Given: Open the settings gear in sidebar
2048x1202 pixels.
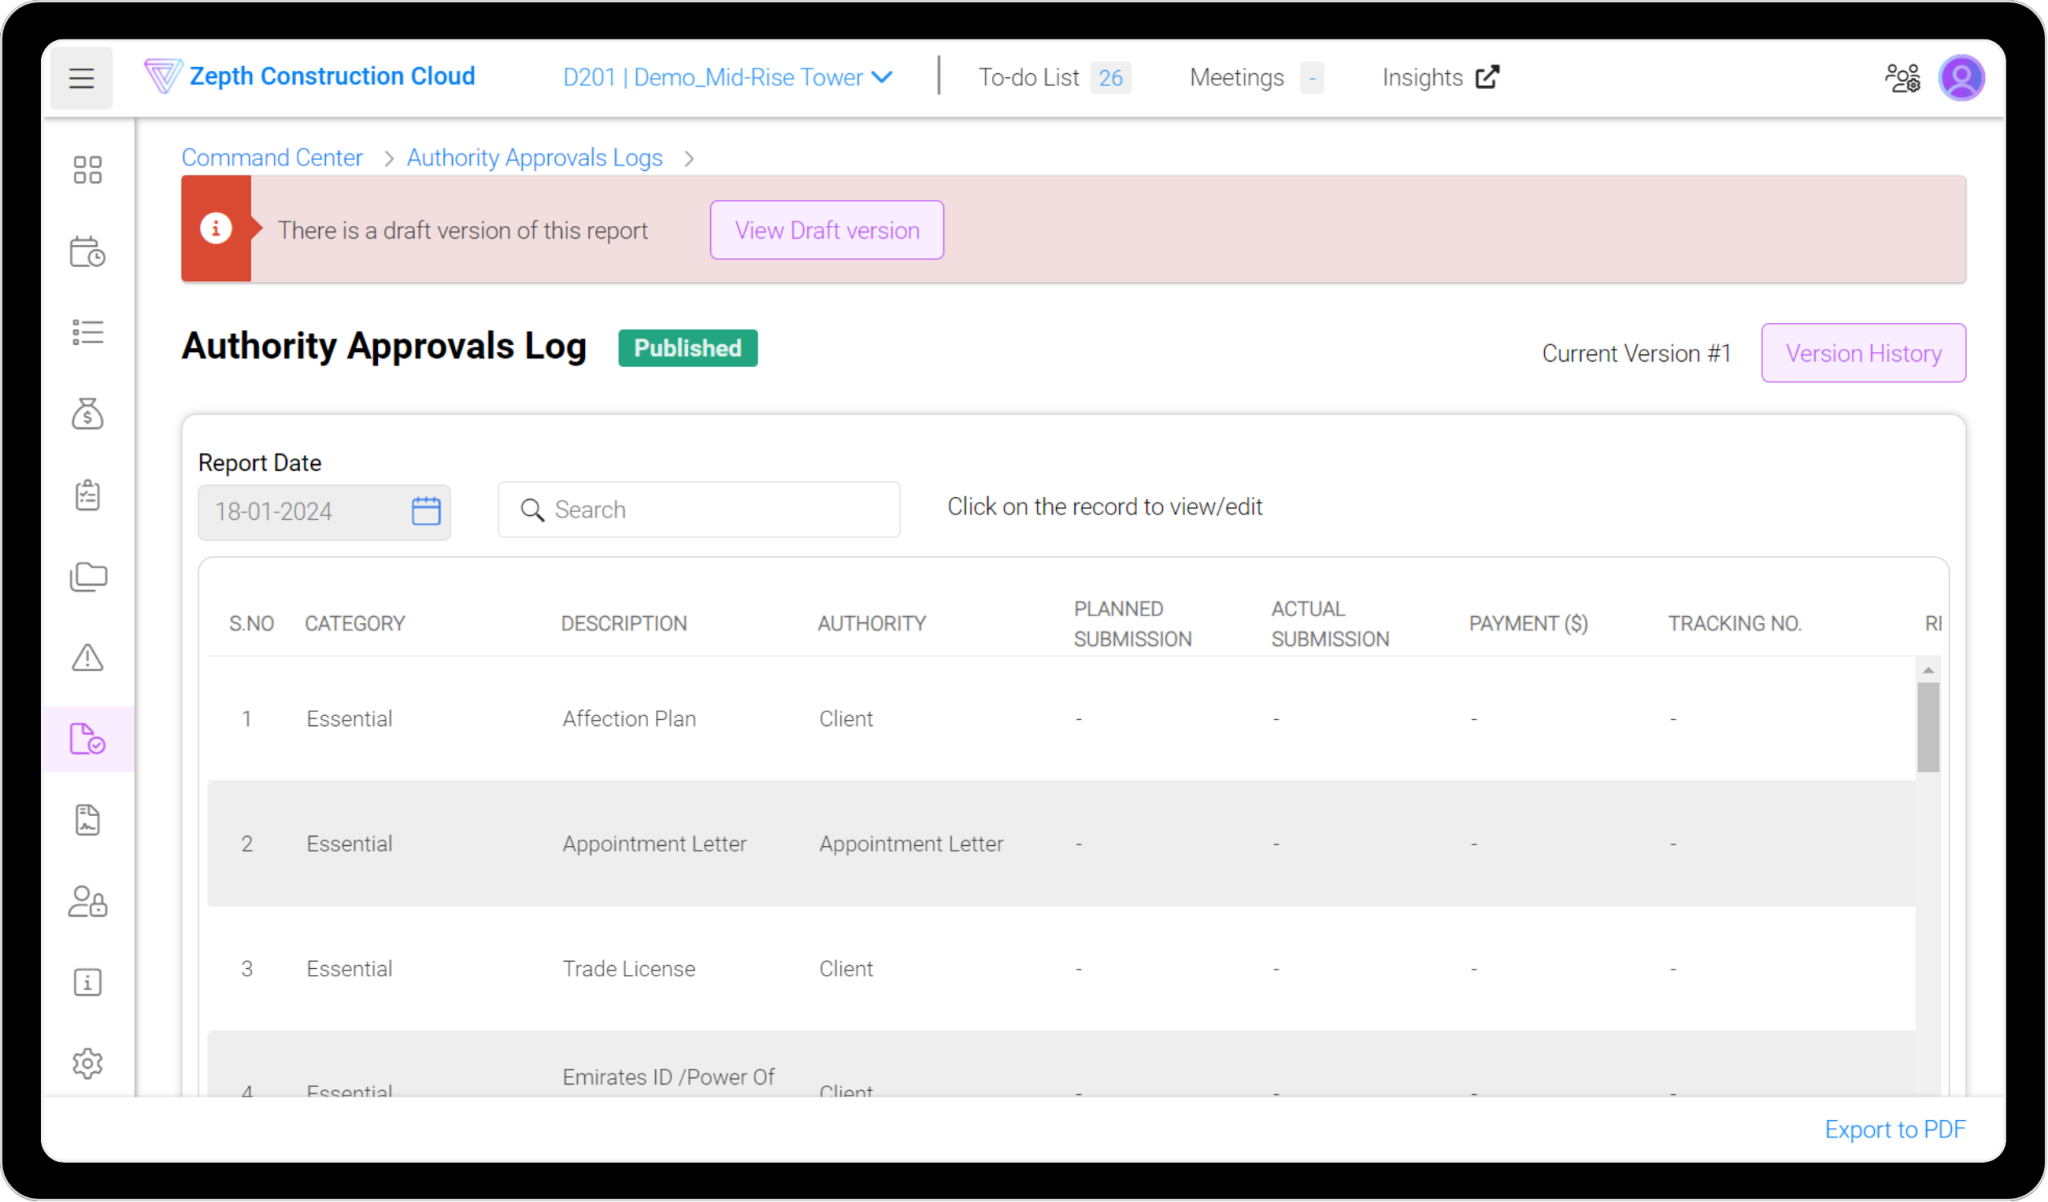Looking at the screenshot, I should pyautogui.click(x=87, y=1063).
